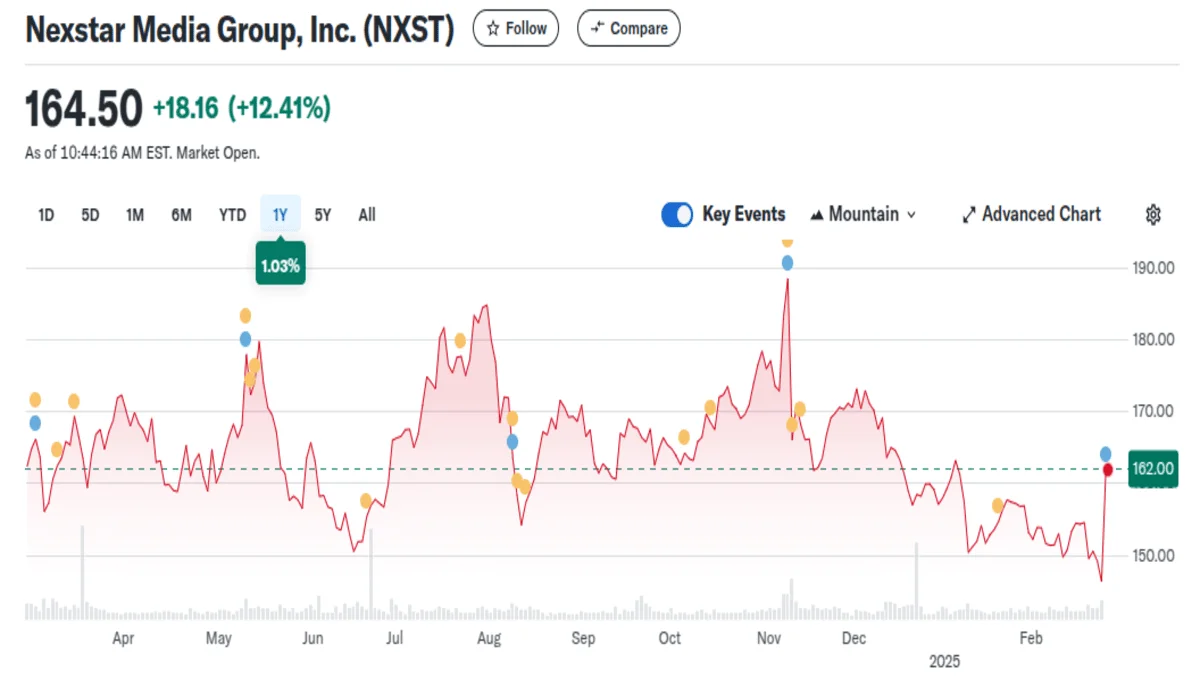
Task: Show the All time range
Action: (367, 214)
